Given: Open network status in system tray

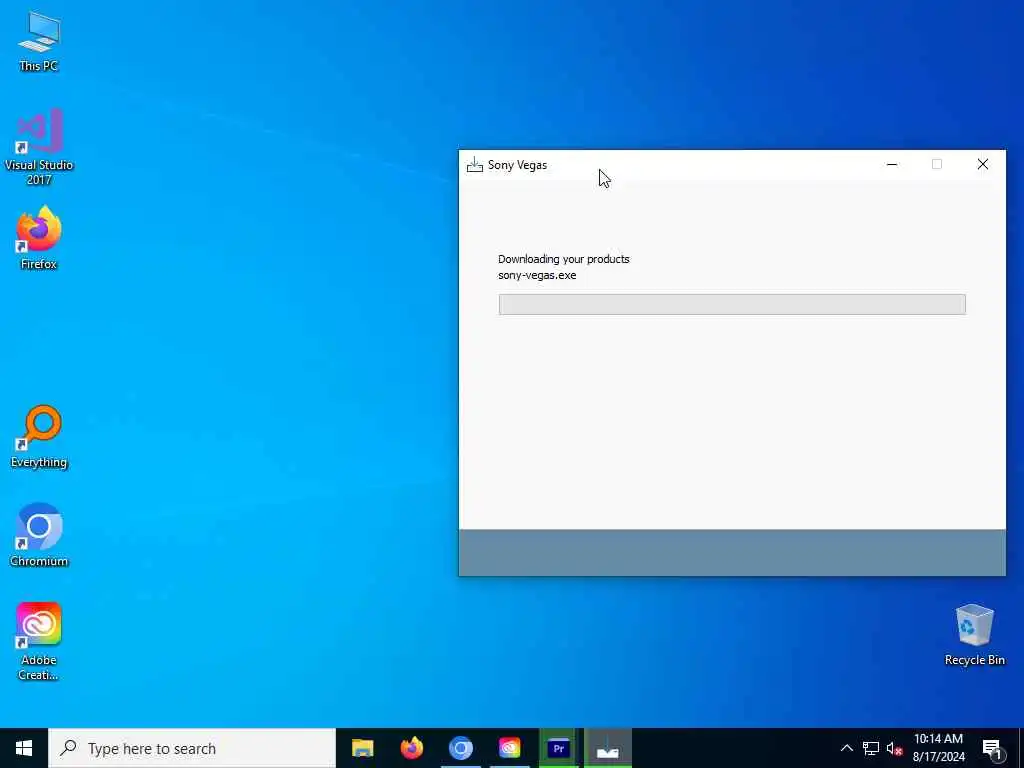Looking at the screenshot, I should pos(871,748).
